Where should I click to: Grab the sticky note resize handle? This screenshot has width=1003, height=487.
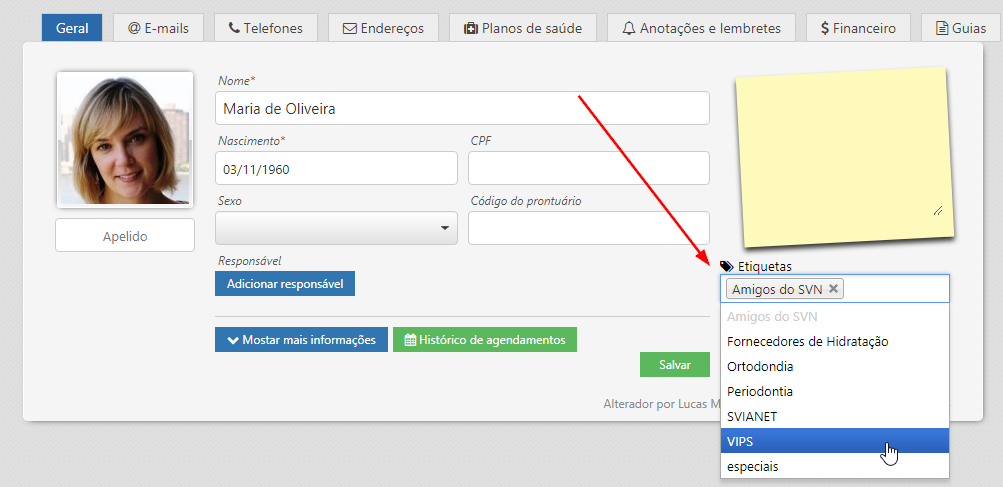coord(938,211)
